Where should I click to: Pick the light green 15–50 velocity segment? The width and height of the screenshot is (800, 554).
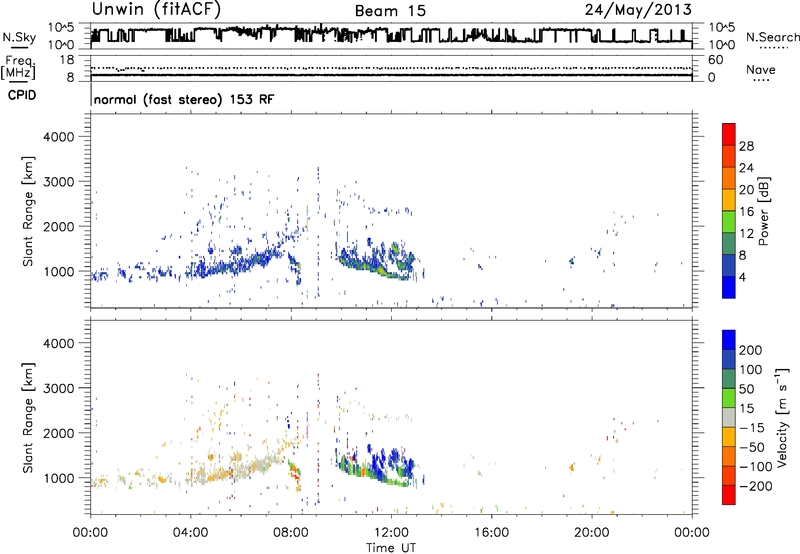(729, 398)
